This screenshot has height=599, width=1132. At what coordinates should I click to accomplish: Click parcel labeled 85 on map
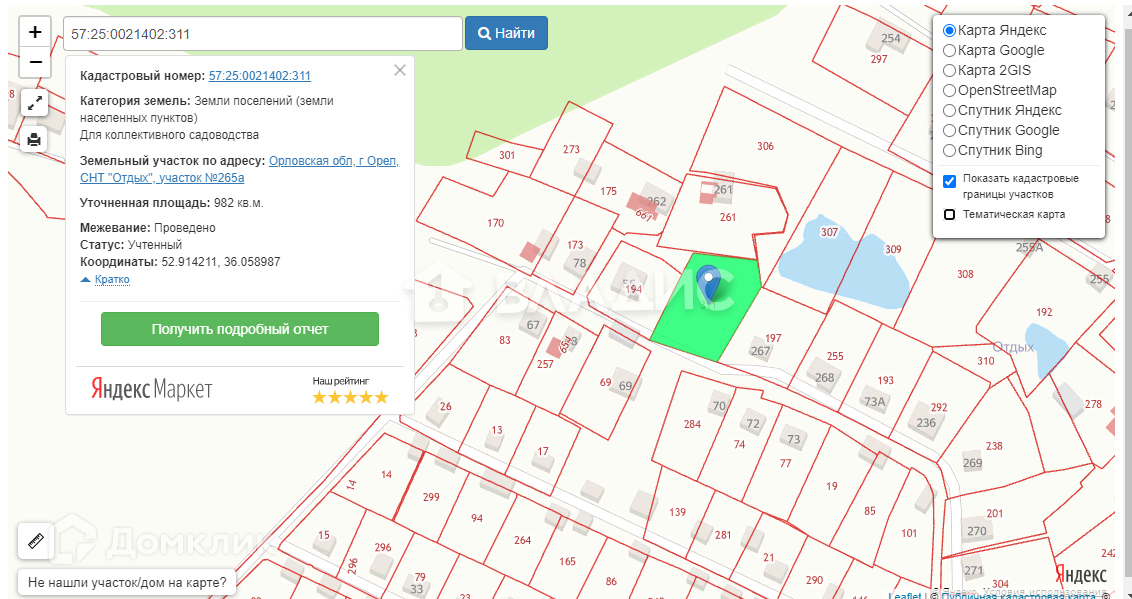click(x=869, y=511)
